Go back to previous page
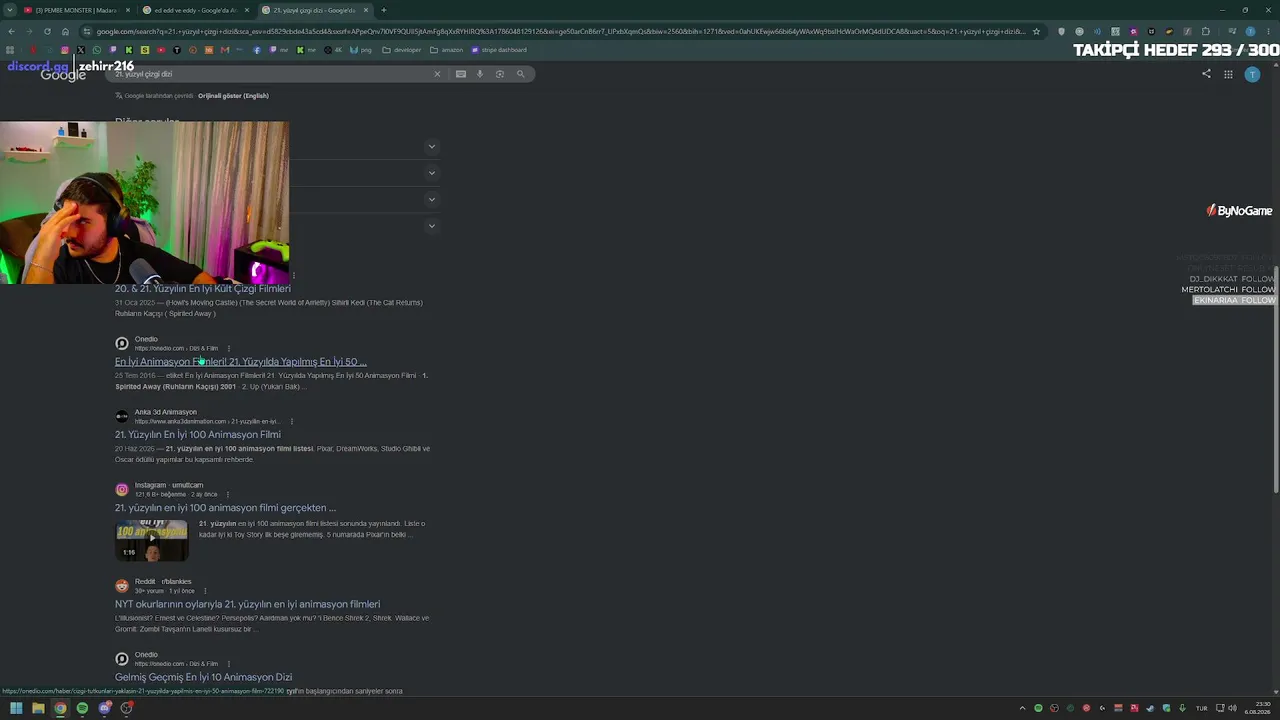 click(11, 31)
